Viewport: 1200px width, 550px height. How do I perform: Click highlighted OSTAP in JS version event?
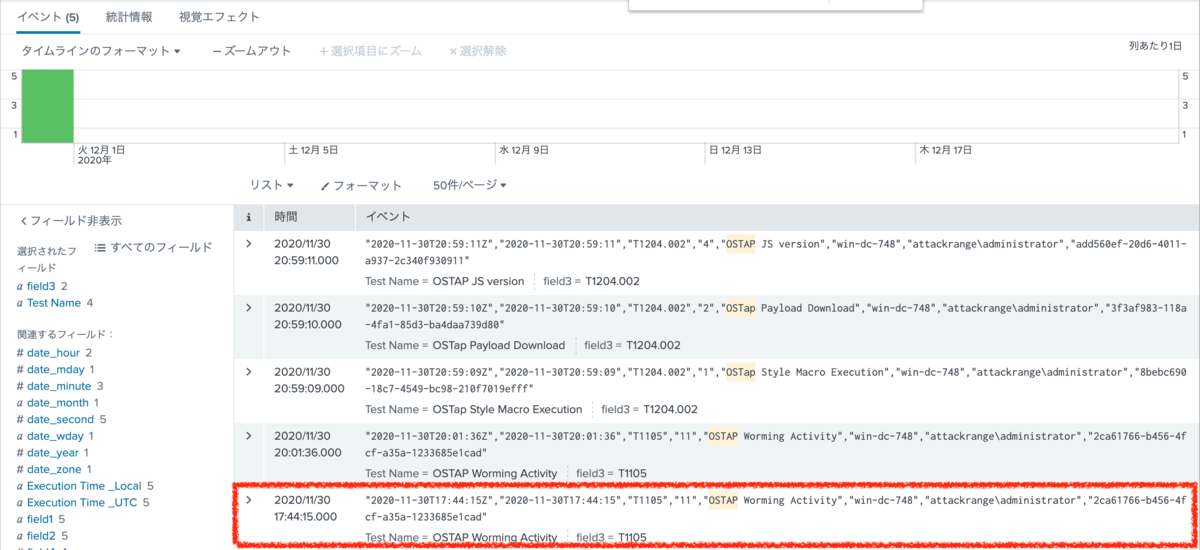[x=741, y=244]
